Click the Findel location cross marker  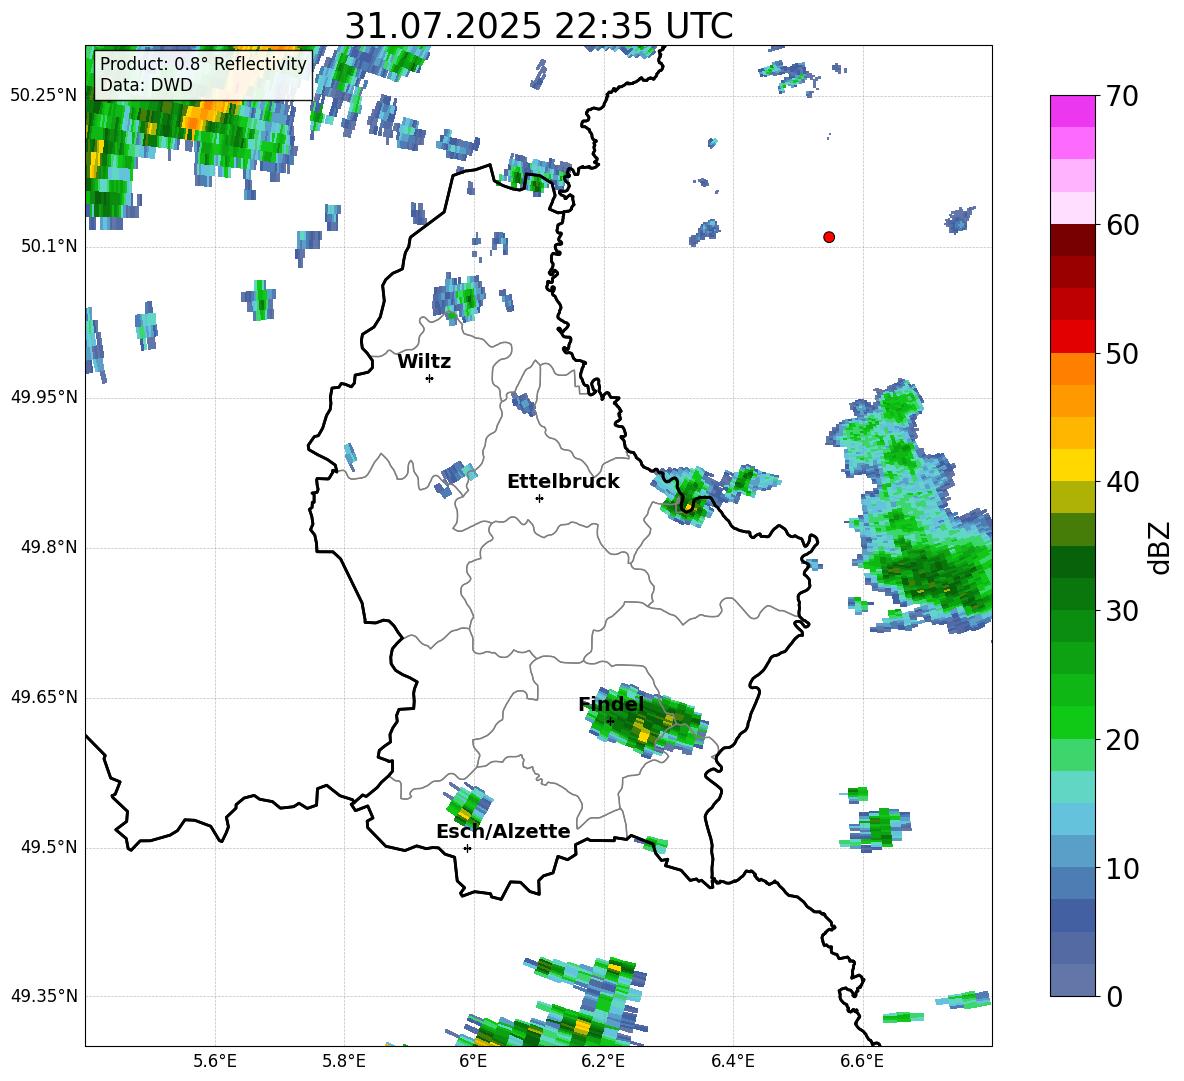[610, 721]
